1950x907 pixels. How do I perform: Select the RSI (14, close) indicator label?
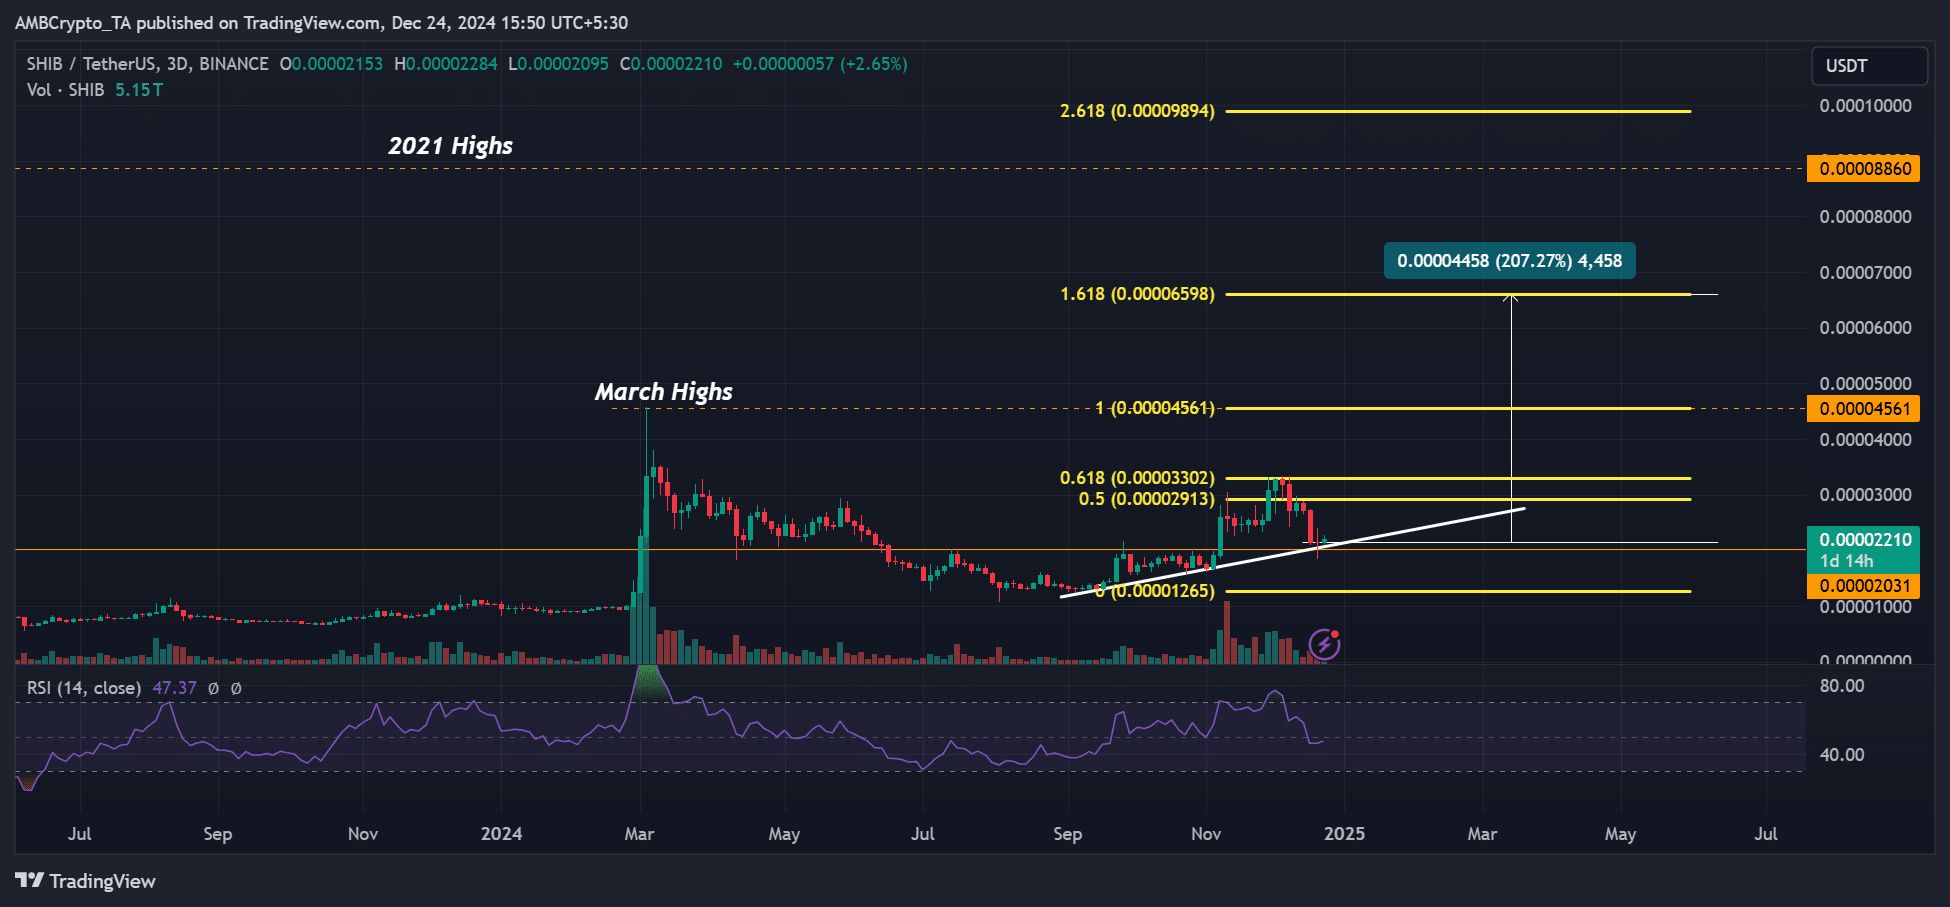click(83, 688)
